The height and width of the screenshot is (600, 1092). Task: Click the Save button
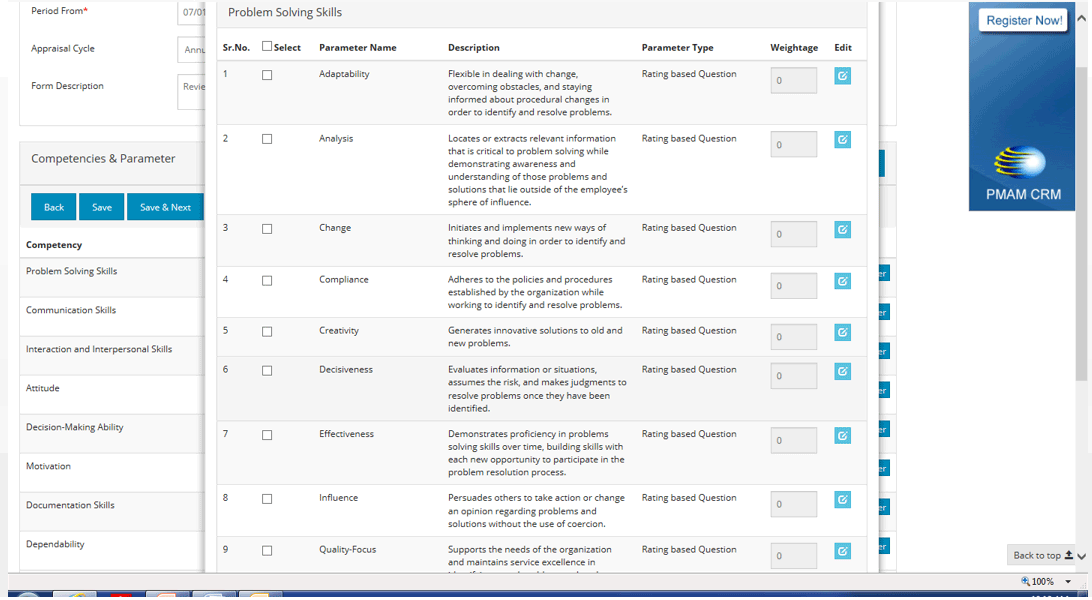[102, 207]
